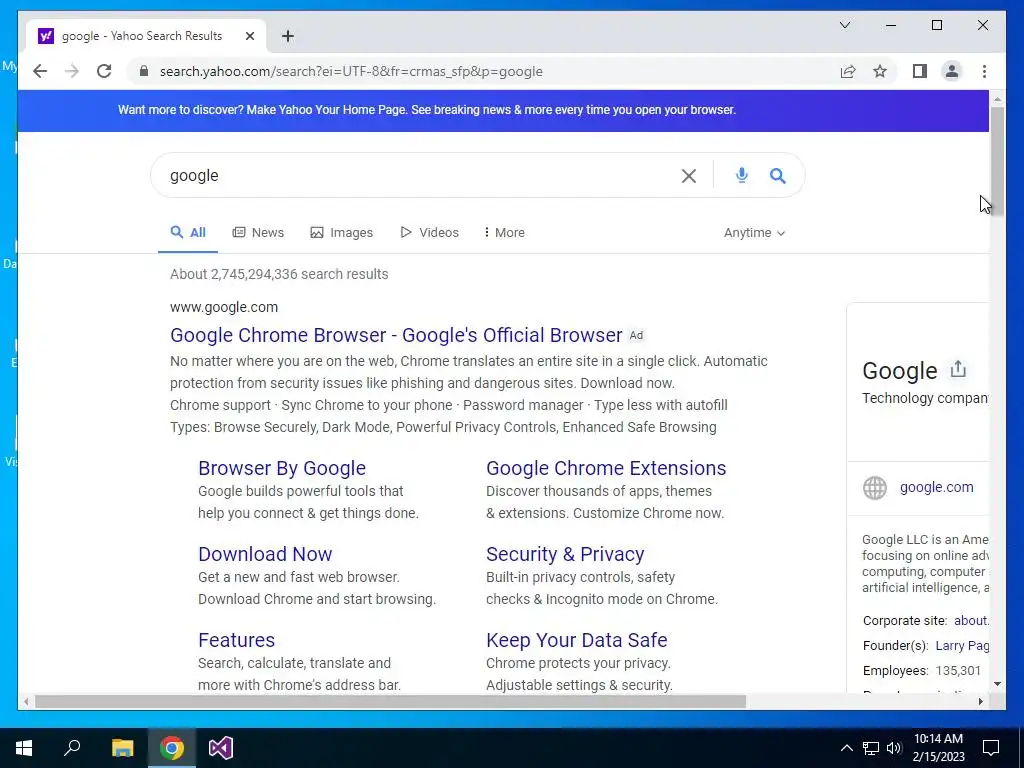
Task: Click the globe icon beside google.com
Action: tap(874, 488)
